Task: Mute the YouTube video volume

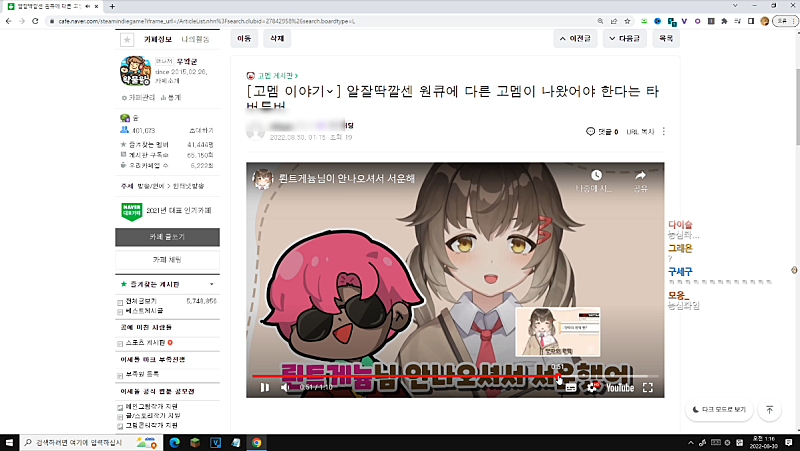Action: point(285,388)
